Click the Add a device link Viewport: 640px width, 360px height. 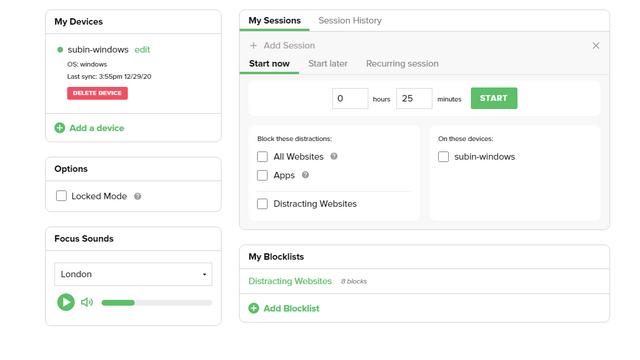pos(96,128)
